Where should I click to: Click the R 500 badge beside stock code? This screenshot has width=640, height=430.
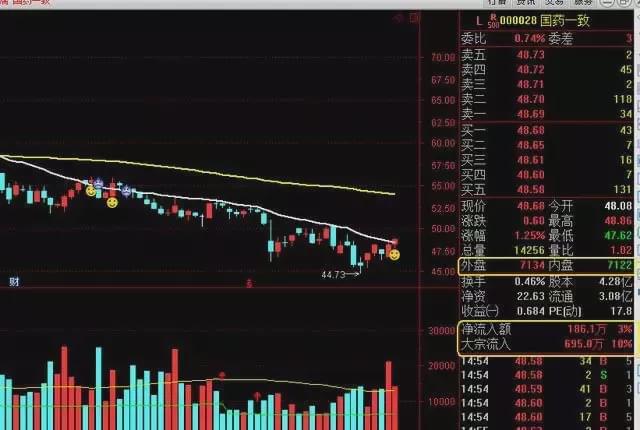point(493,20)
